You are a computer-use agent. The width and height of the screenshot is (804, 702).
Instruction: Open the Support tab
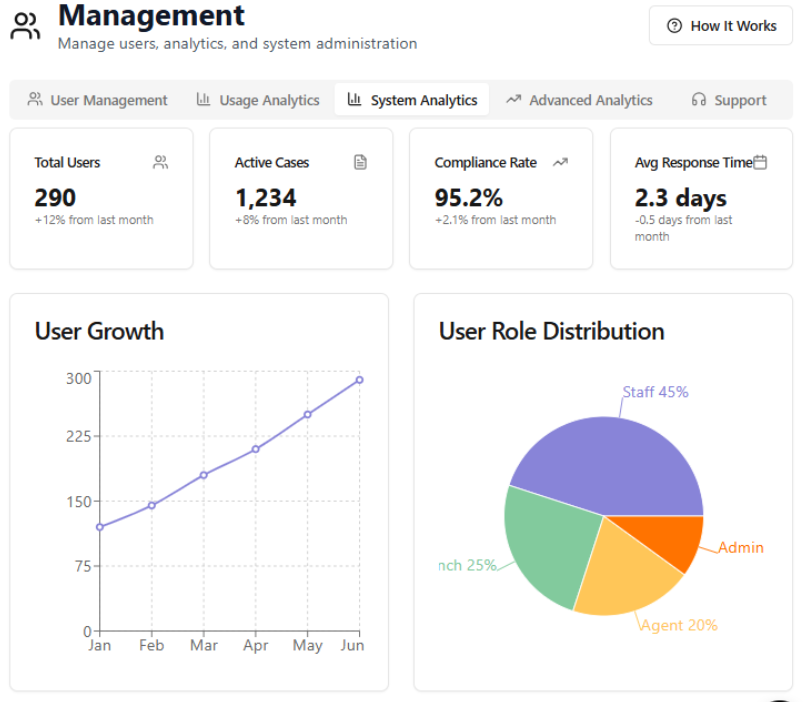click(x=729, y=100)
